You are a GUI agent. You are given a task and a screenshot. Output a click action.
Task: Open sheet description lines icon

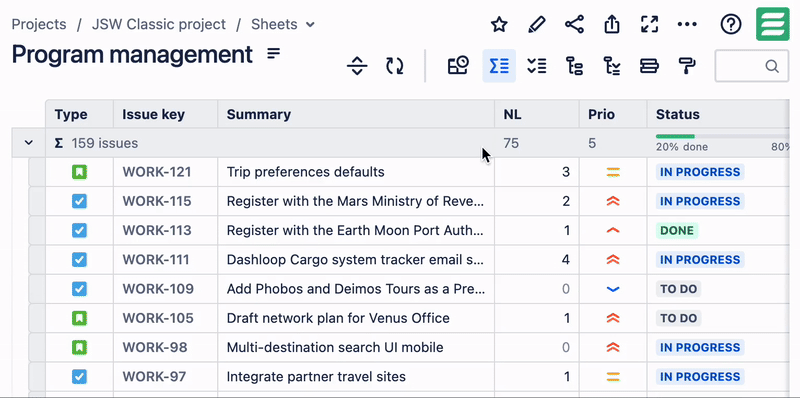274,54
